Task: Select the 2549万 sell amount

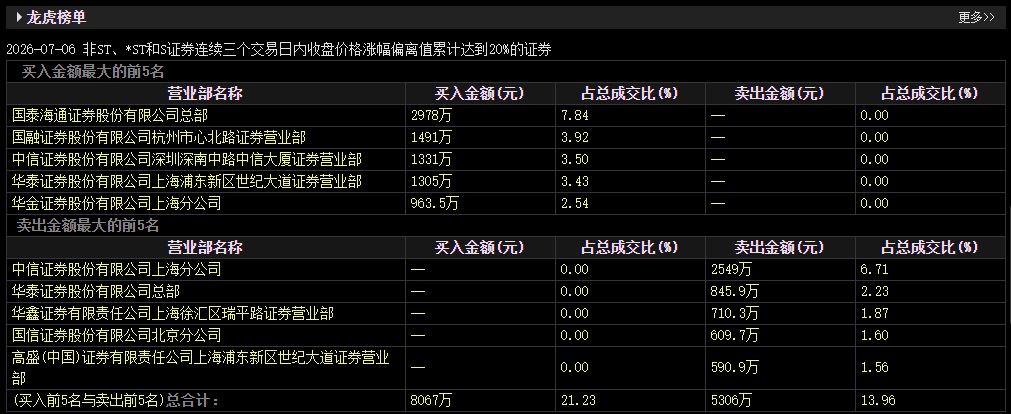Action: [731, 269]
